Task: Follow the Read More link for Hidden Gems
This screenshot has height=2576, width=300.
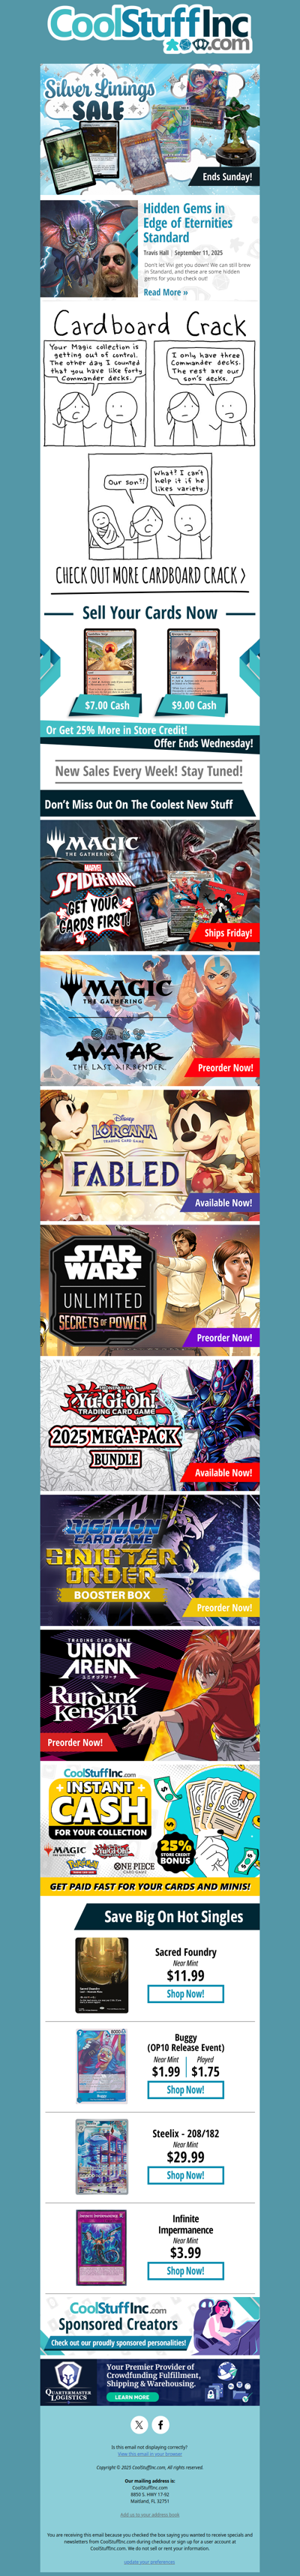Action: [x=165, y=292]
